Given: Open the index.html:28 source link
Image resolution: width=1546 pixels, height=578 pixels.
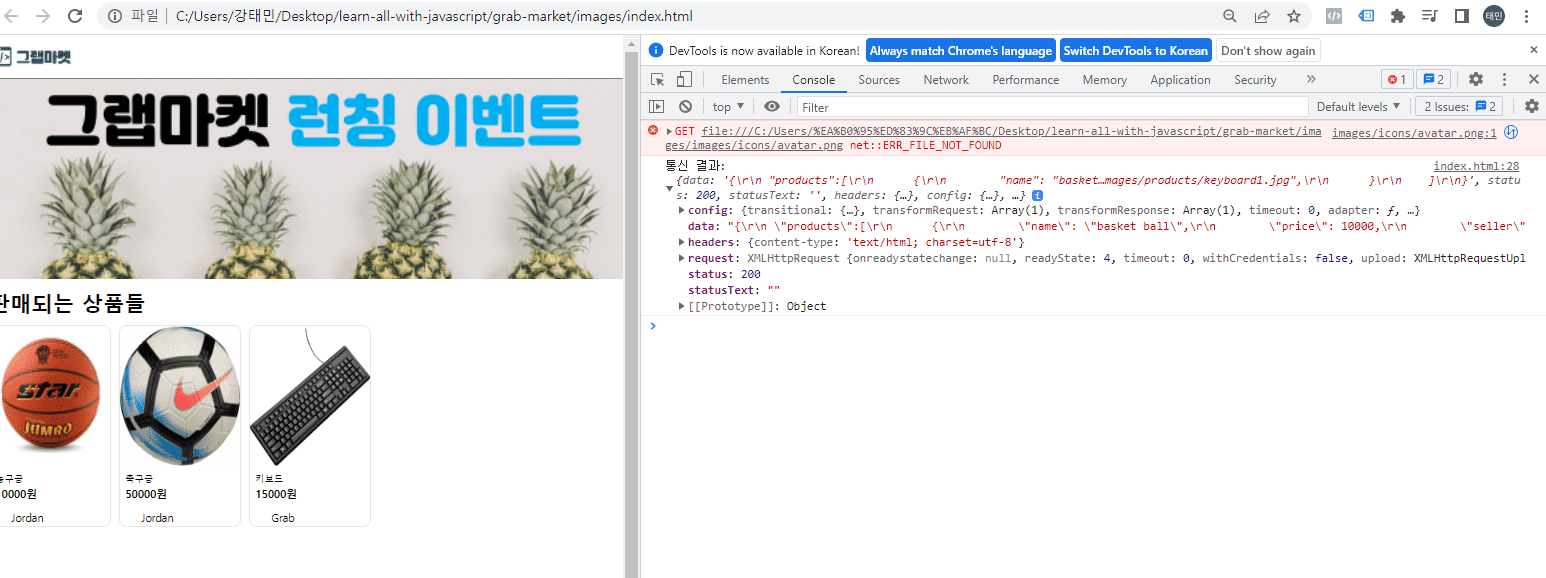Looking at the screenshot, I should click(x=1476, y=166).
